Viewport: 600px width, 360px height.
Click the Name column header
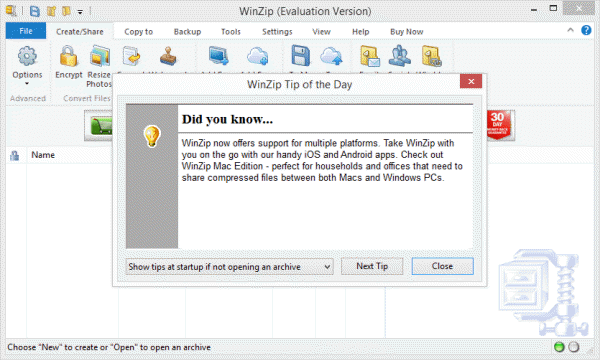pos(43,155)
